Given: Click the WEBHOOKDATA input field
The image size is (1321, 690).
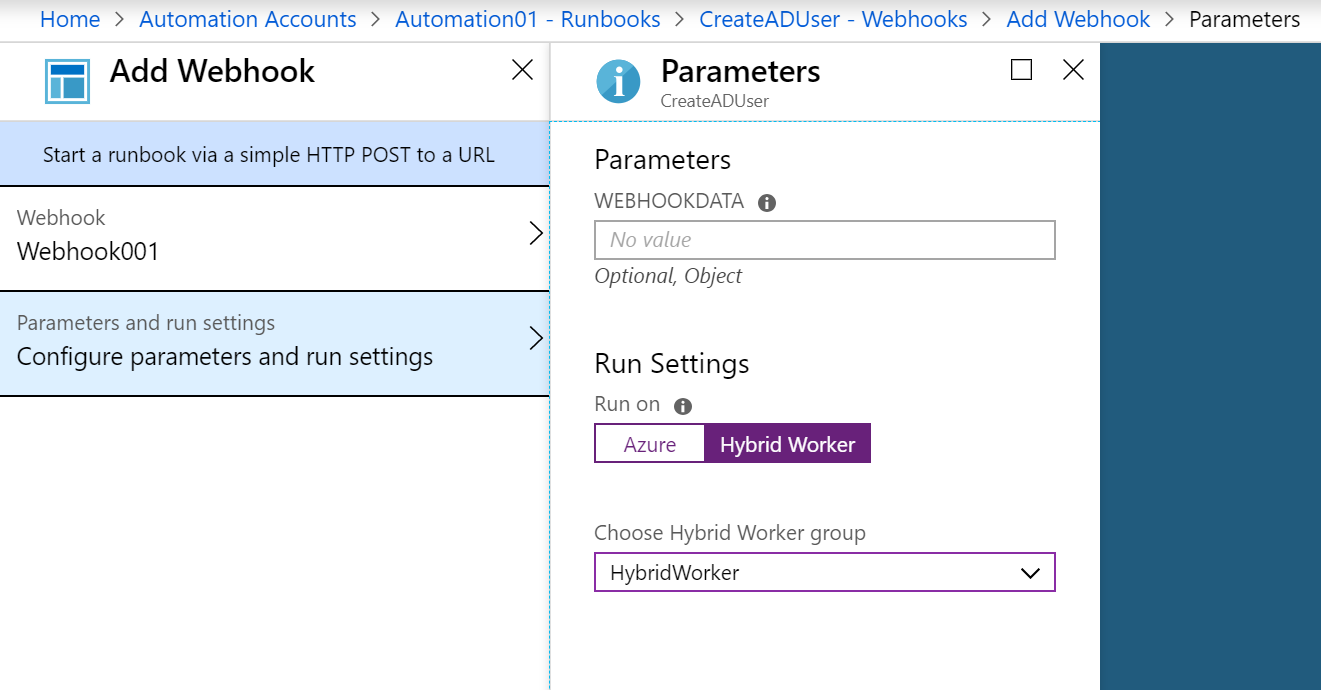Looking at the screenshot, I should [x=824, y=240].
